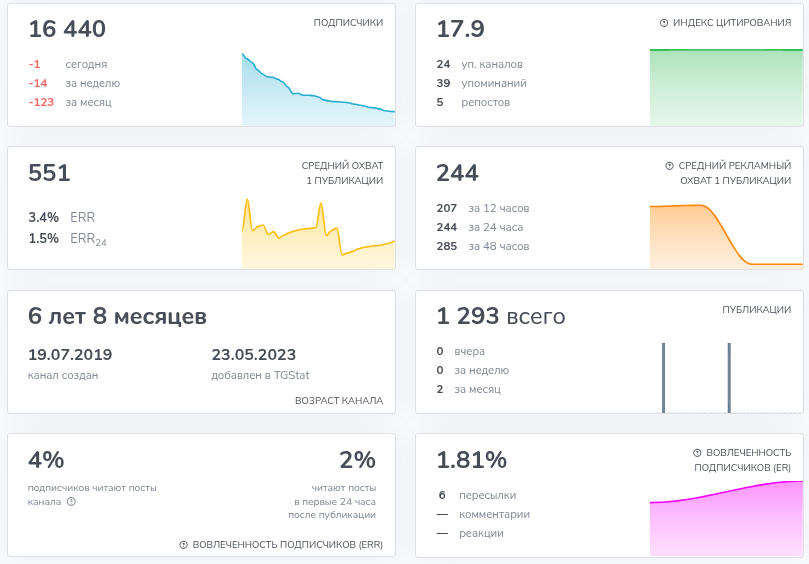This screenshot has height=564, width=809.
Task: Click help icon beside Вовлеченность подписчиков (ERR)
Action: click(183, 545)
